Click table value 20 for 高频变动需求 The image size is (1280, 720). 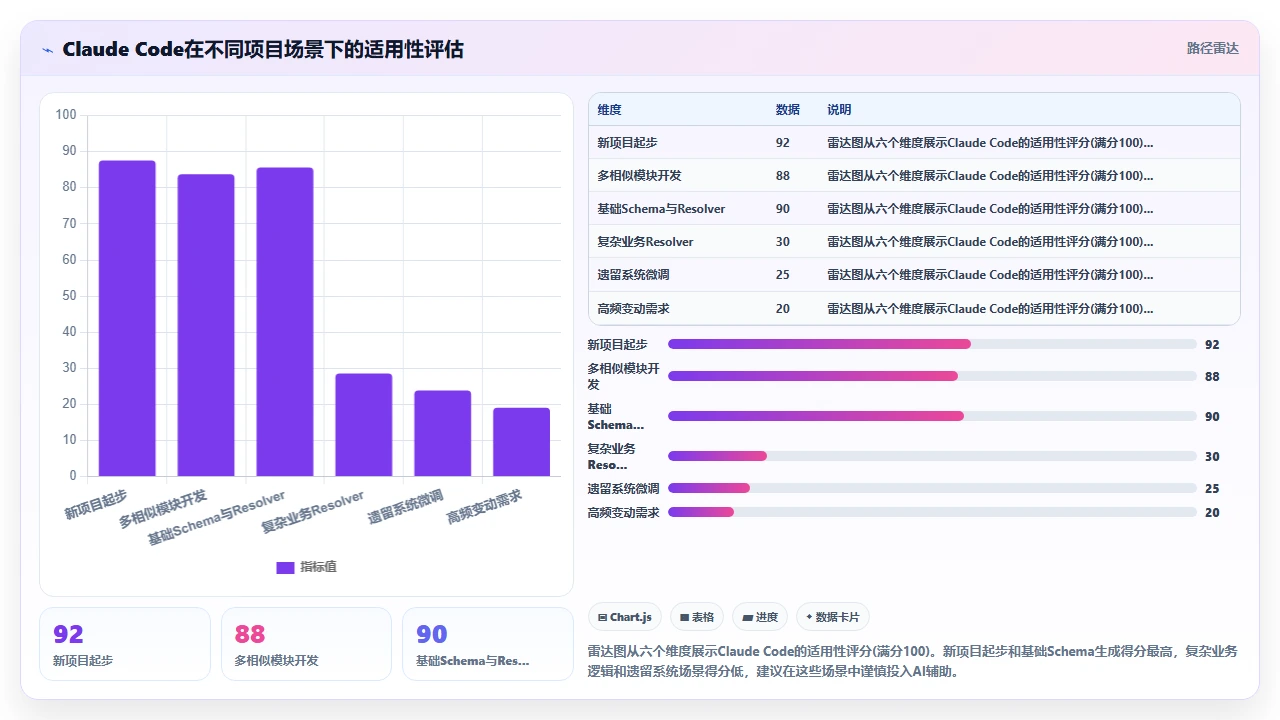point(782,309)
